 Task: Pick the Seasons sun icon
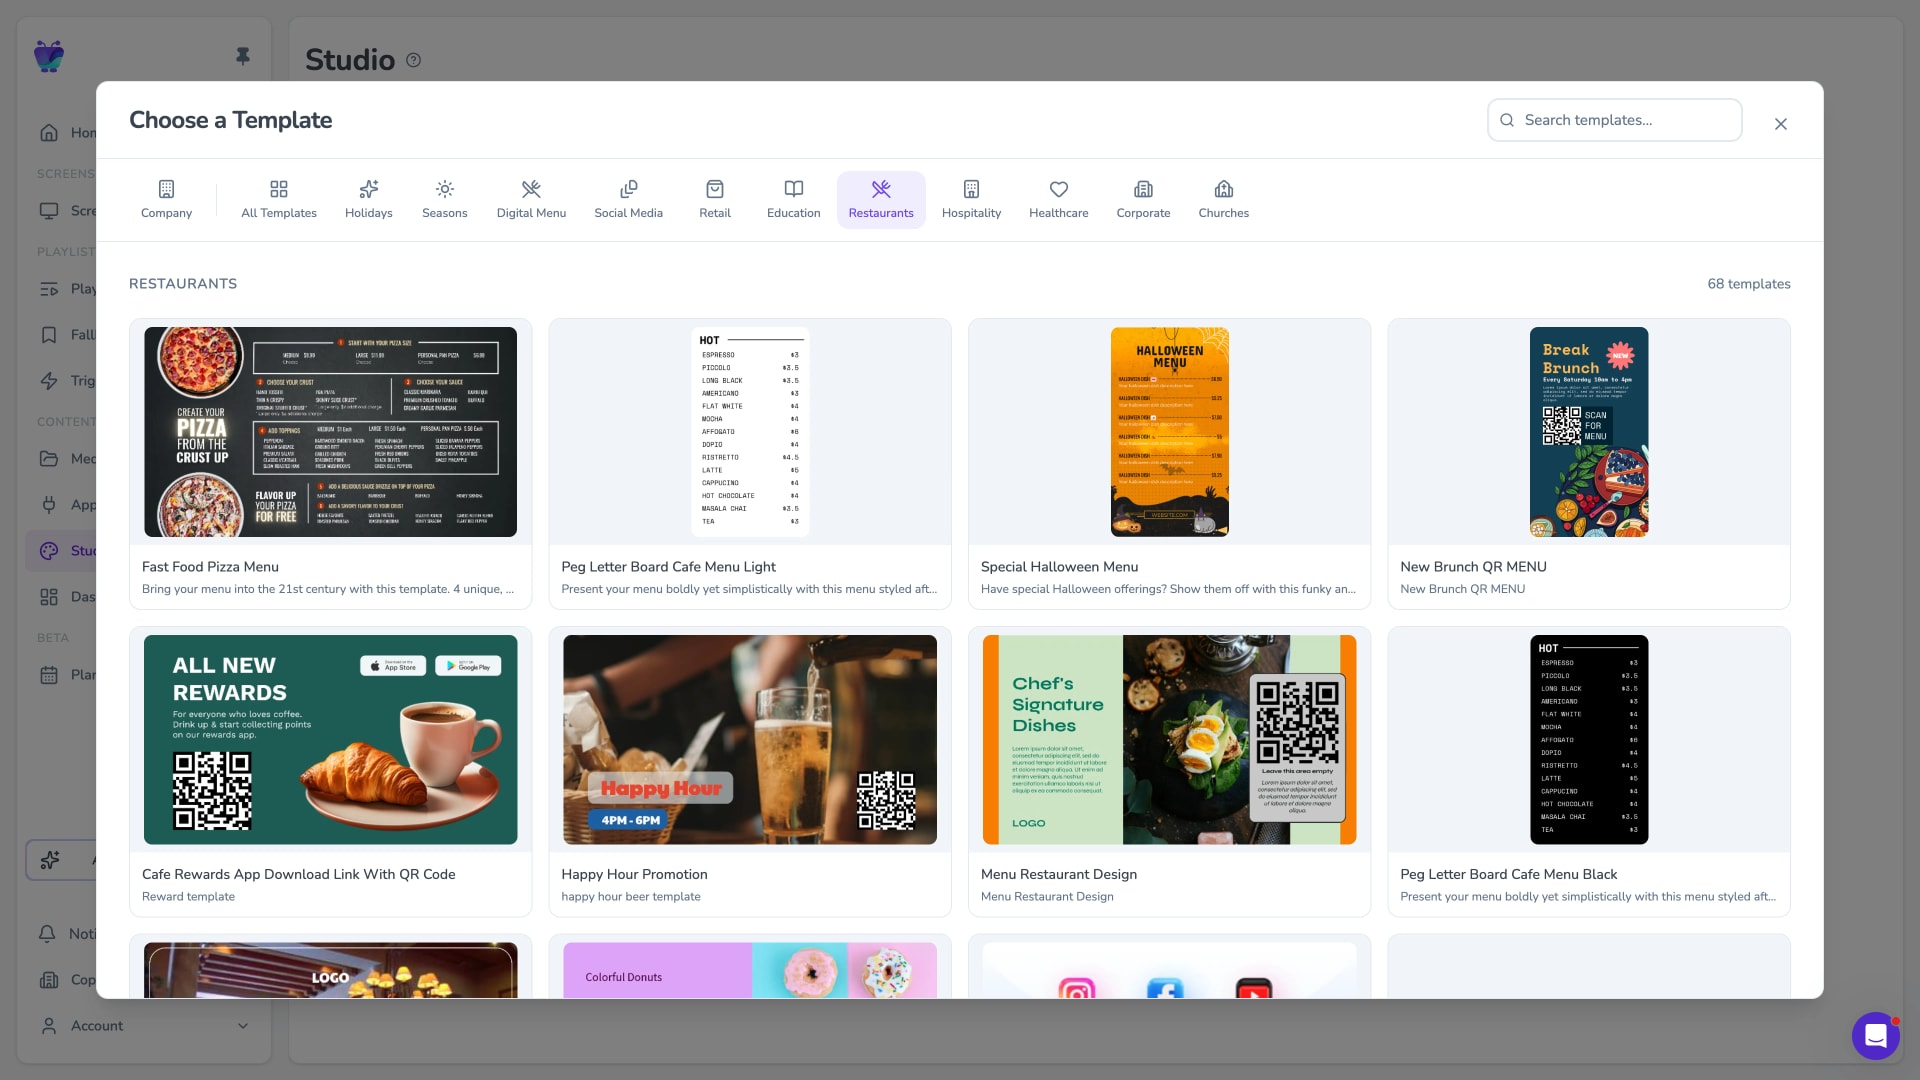(445, 189)
